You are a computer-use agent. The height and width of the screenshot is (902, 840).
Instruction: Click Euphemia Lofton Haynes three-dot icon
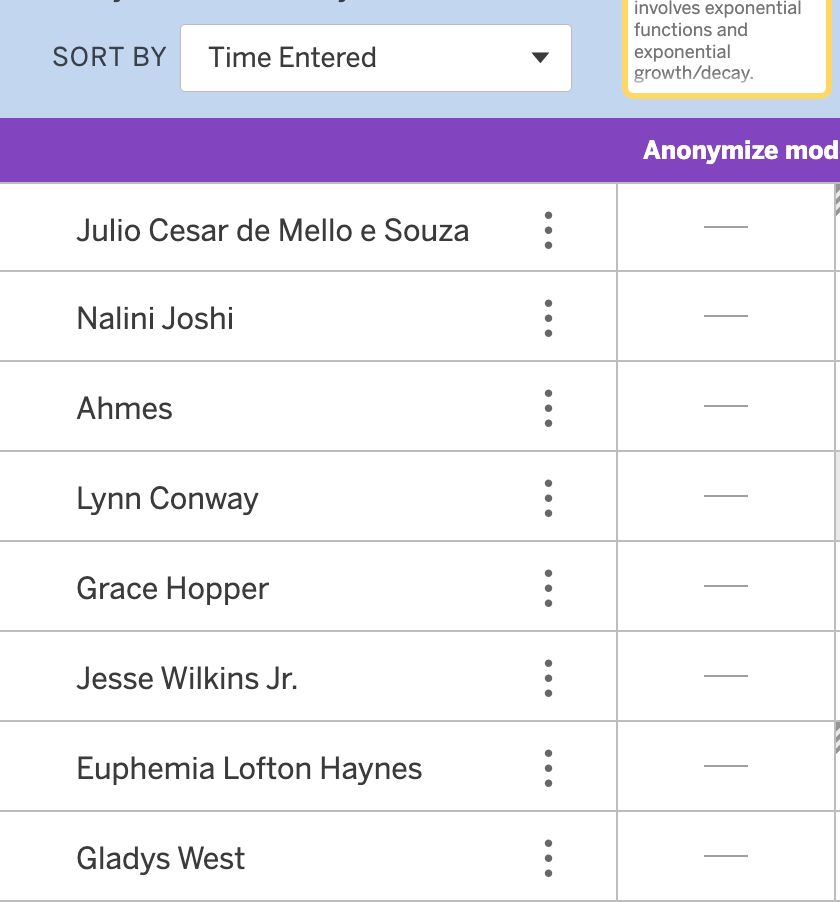point(548,768)
